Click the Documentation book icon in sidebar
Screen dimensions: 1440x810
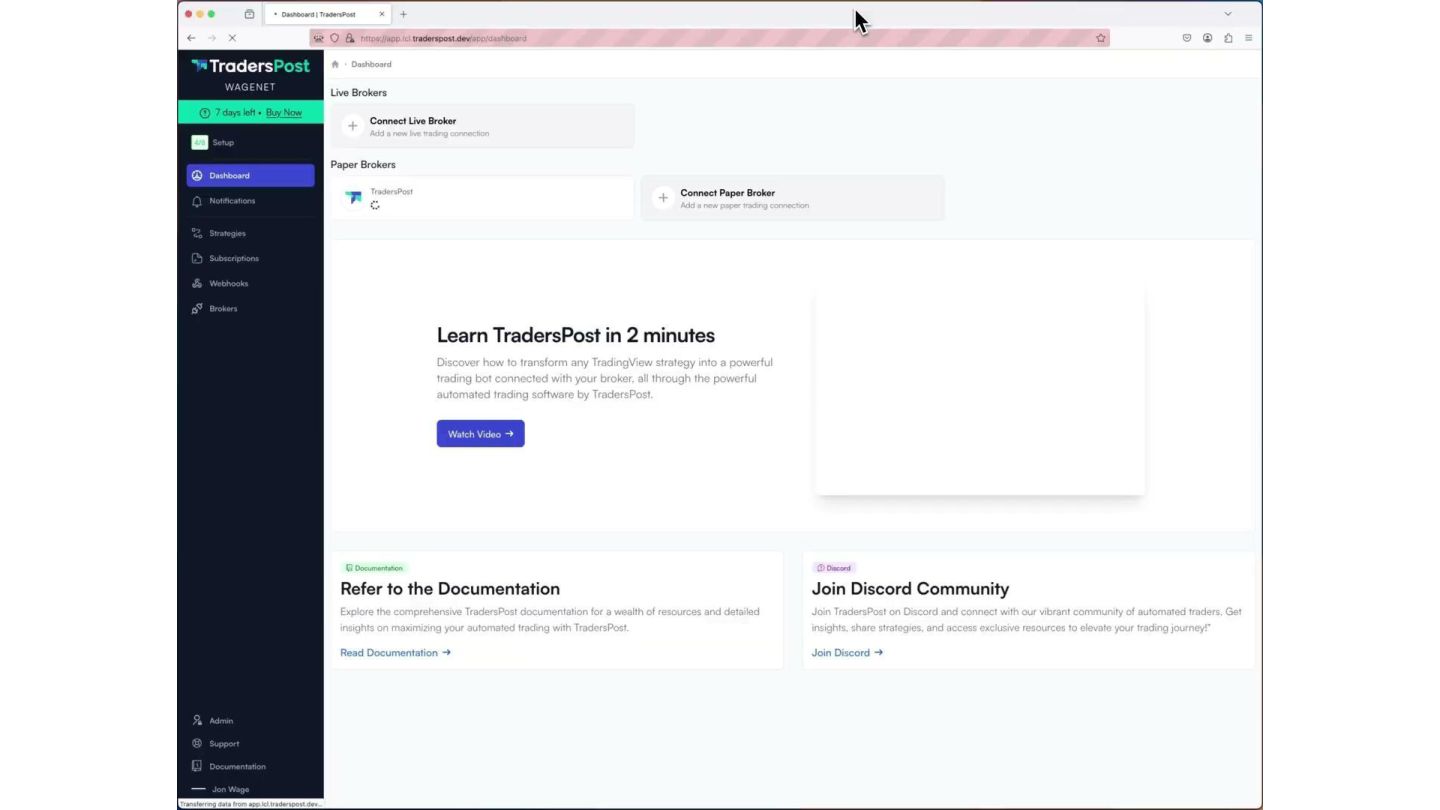(197, 766)
